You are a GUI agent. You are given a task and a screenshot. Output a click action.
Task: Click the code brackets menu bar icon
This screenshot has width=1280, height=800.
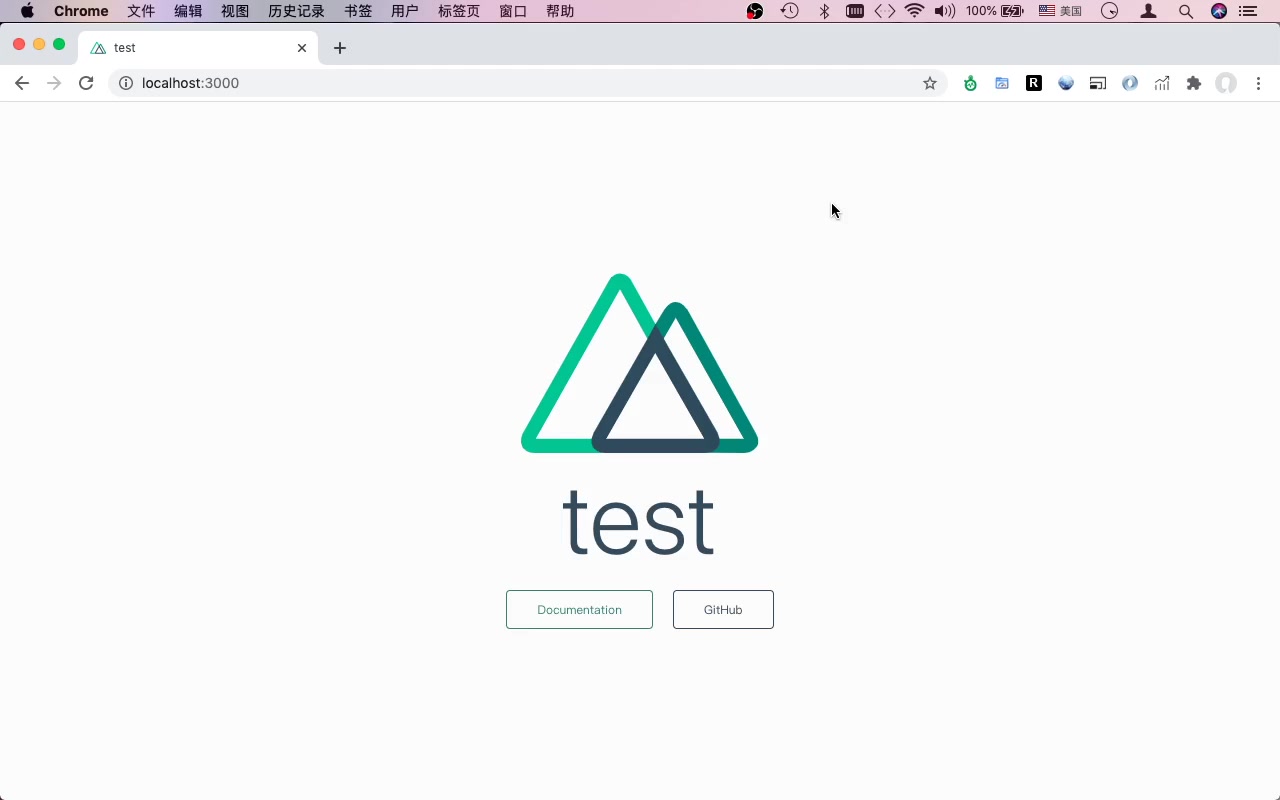(x=885, y=11)
